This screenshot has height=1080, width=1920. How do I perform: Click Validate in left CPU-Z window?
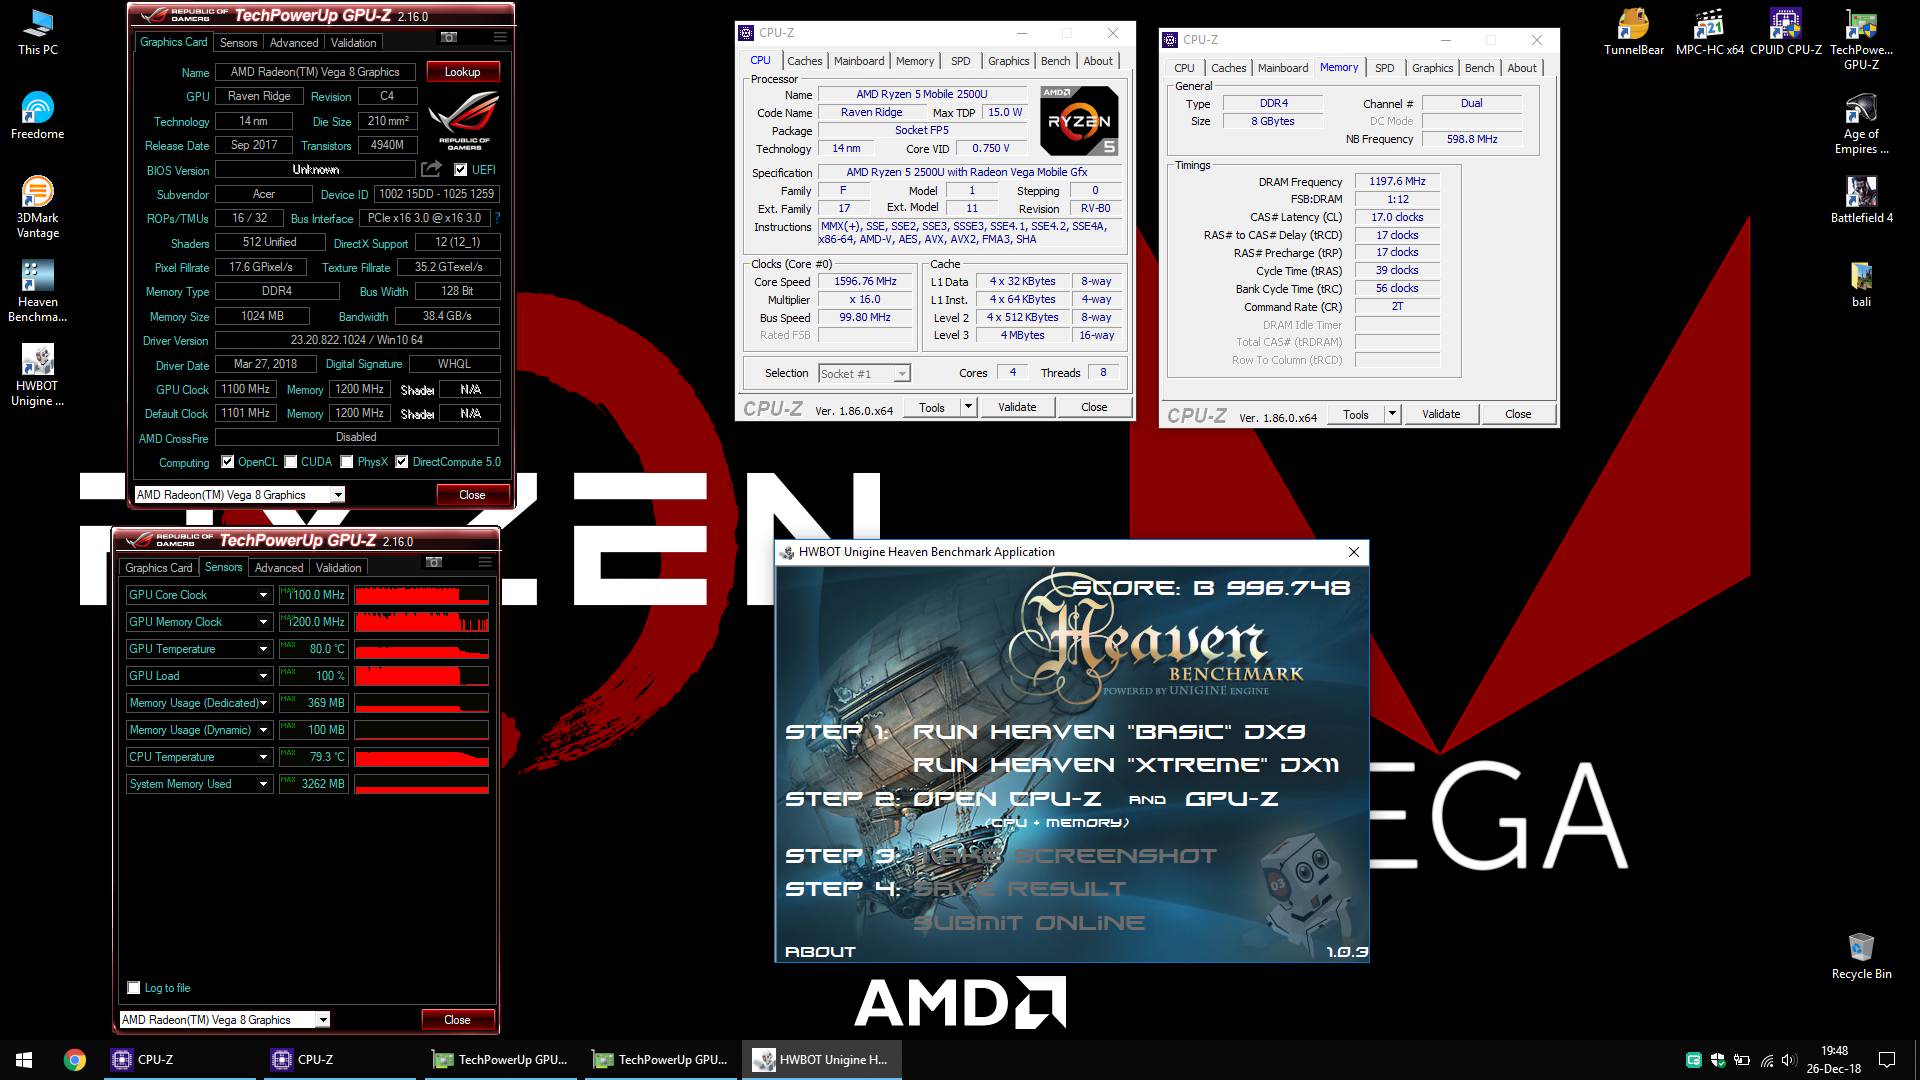(1017, 407)
